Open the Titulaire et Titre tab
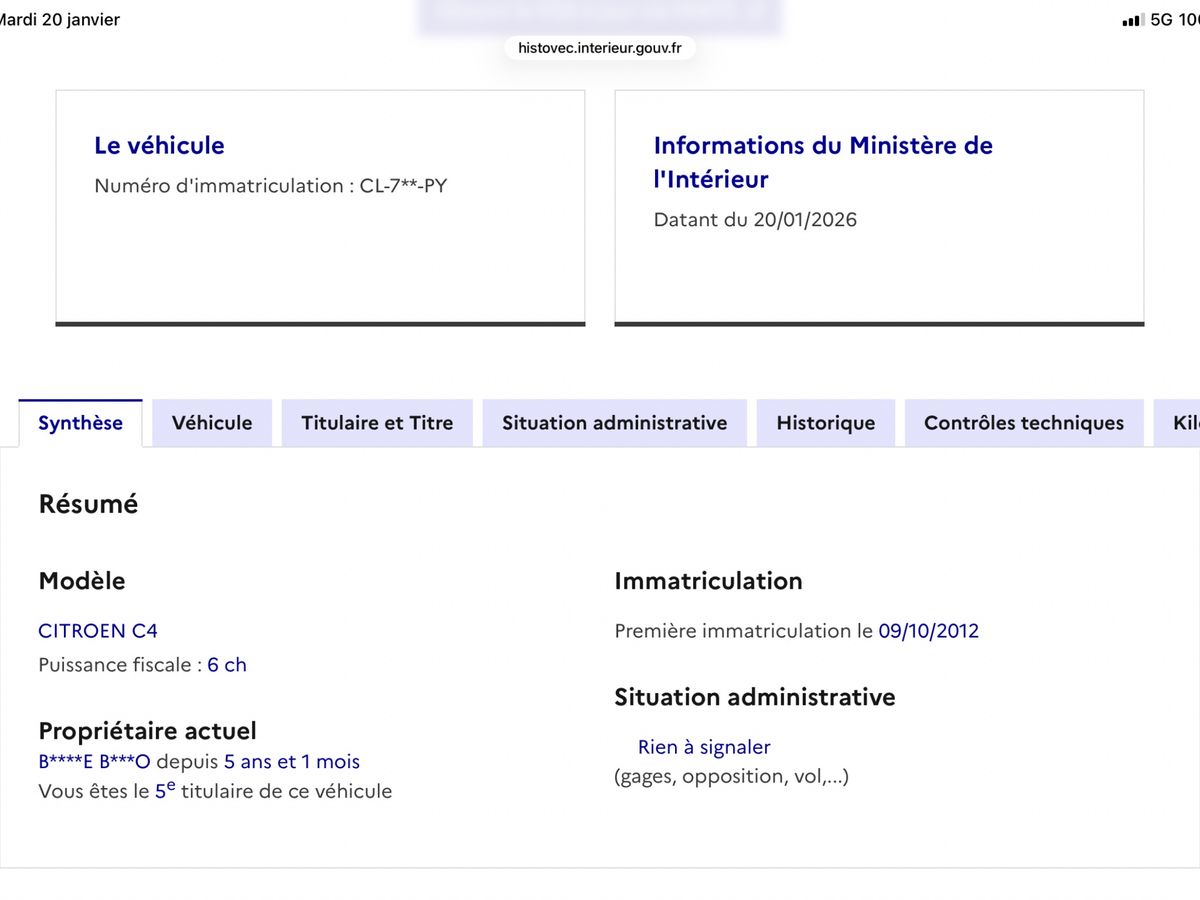The width and height of the screenshot is (1200, 900). coord(377,422)
